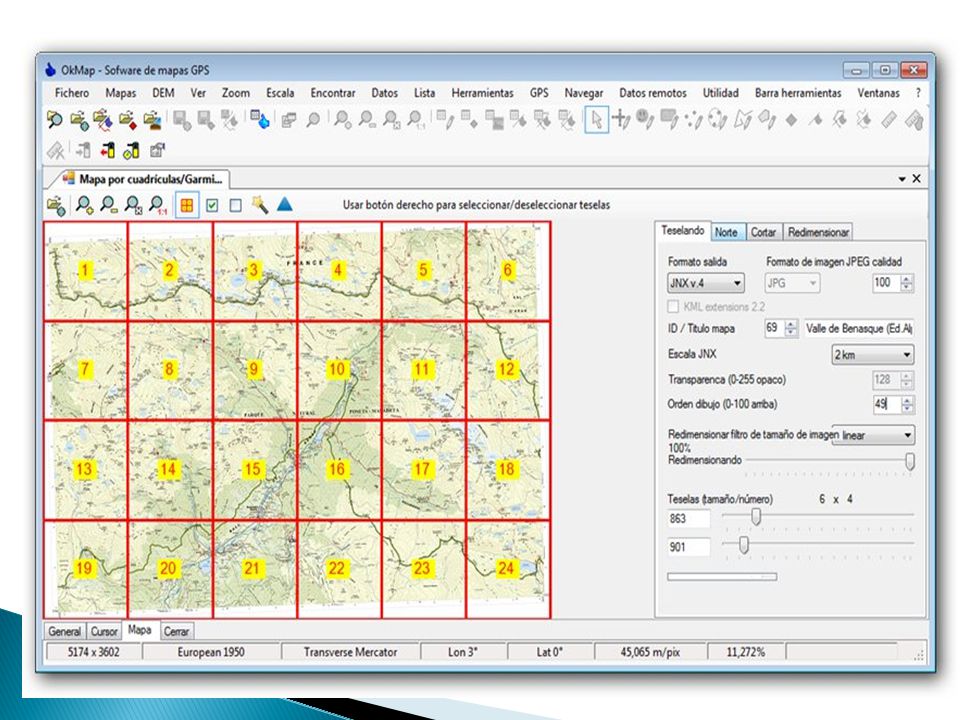Zoom out using the tile toolbar magnifier
The width and height of the screenshot is (960, 720).
click(x=109, y=205)
